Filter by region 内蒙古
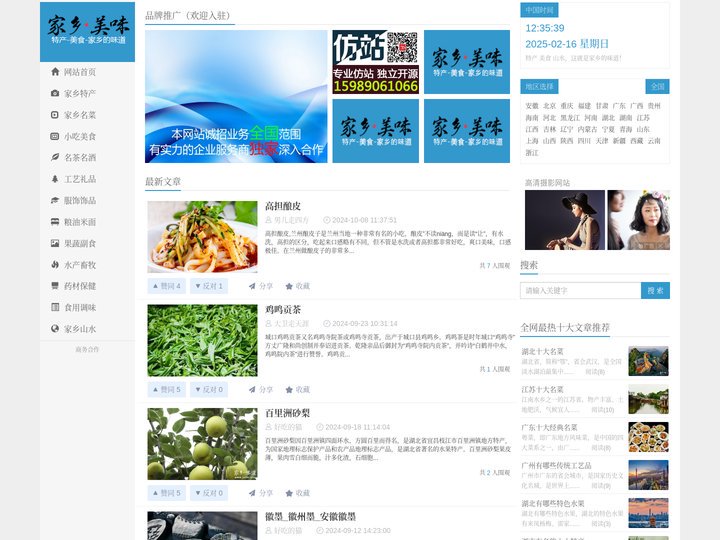720x540 pixels. tap(587, 129)
